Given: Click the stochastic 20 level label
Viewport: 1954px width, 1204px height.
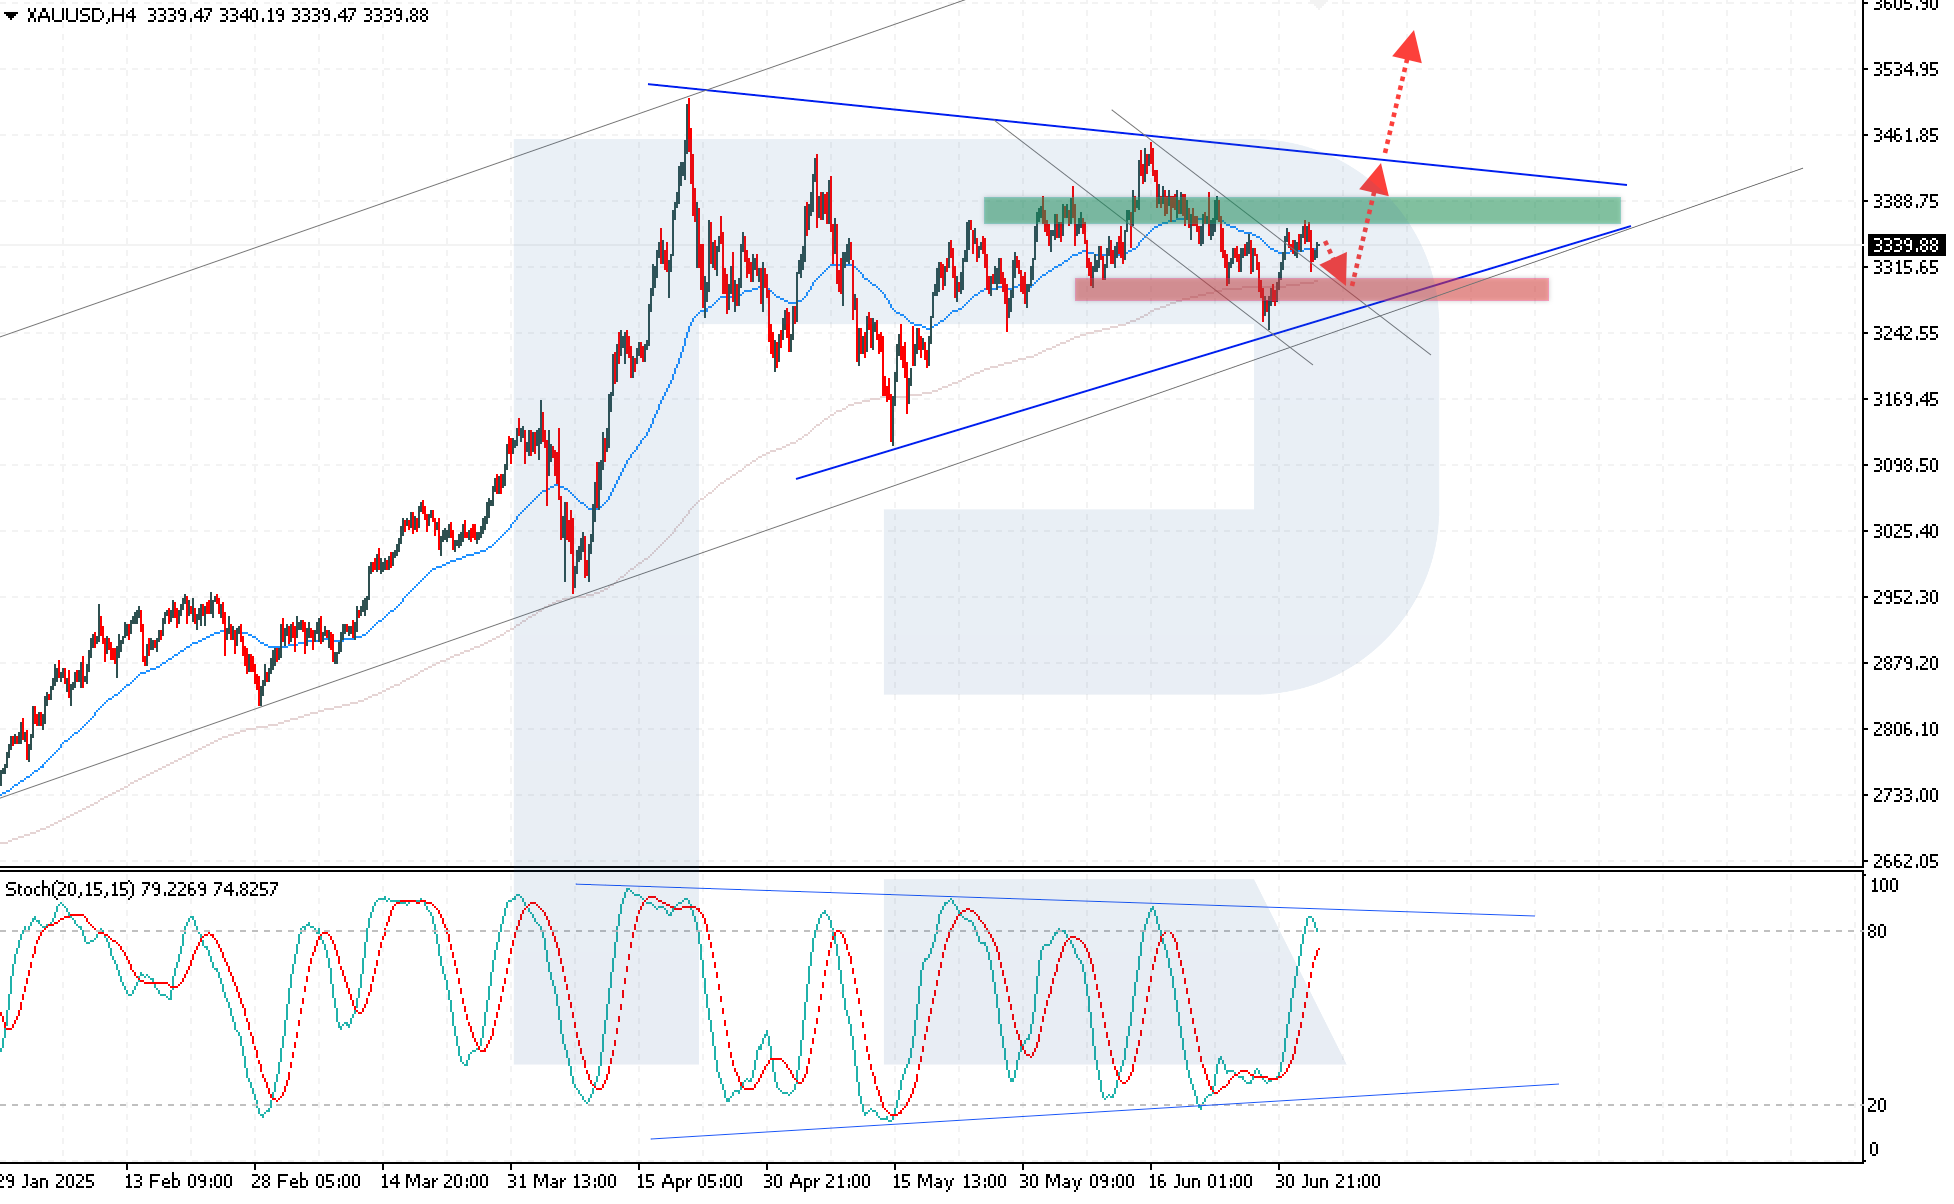Looking at the screenshot, I should [1877, 1105].
